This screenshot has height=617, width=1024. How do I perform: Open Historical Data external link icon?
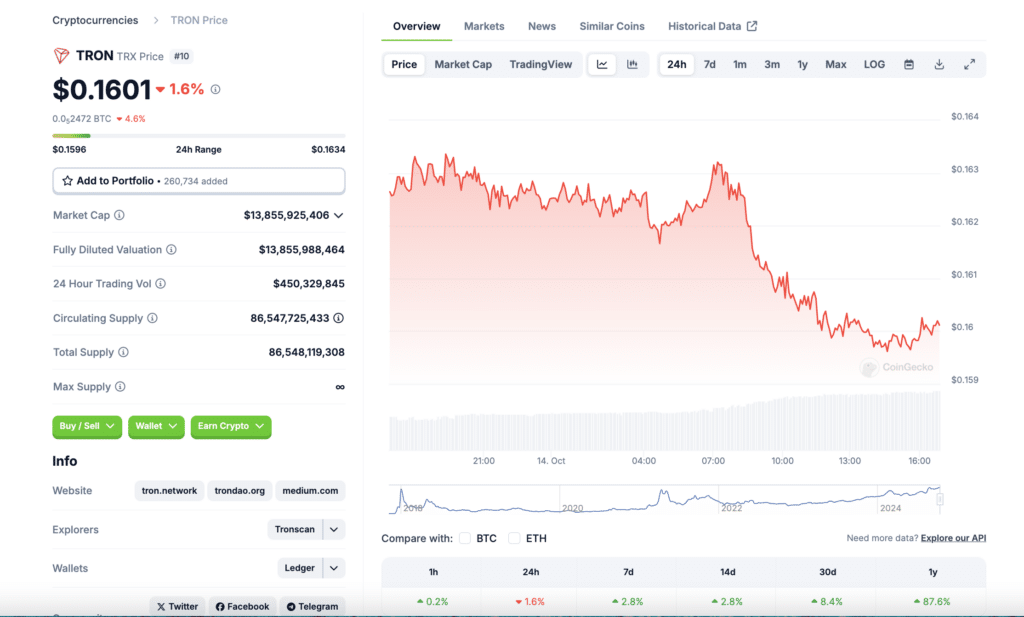pyautogui.click(x=752, y=26)
